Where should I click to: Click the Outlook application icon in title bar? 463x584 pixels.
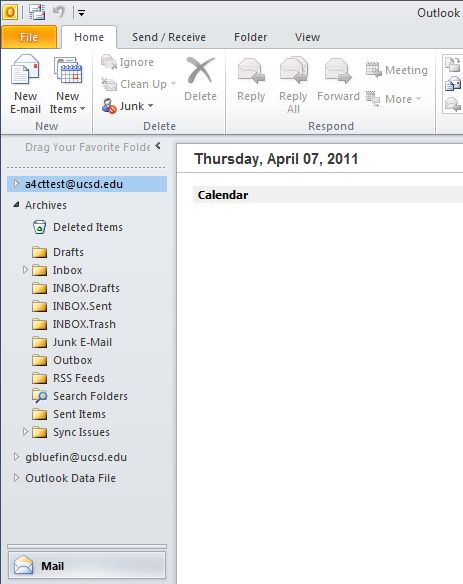[x=10, y=12]
